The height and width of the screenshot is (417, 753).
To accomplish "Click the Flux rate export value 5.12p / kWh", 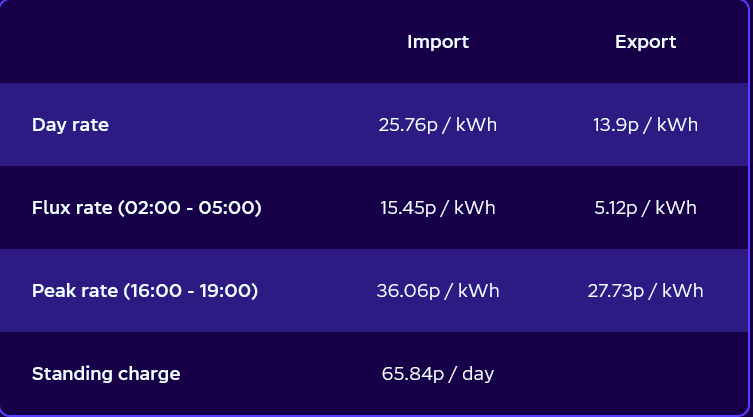I will (x=645, y=208).
